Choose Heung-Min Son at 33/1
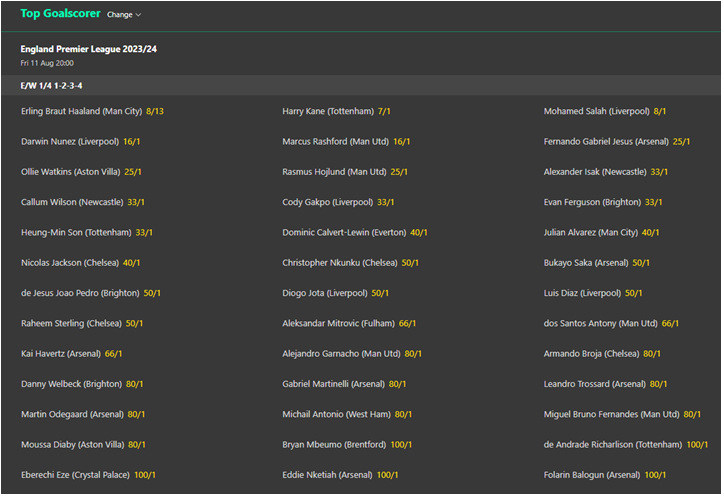Screen dimensions: 724x497 [87, 232]
